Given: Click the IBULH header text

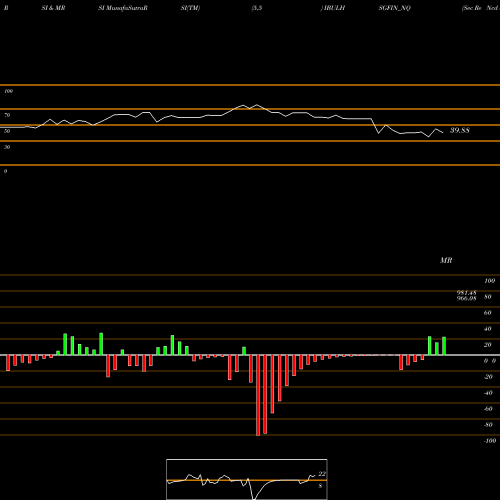Looking at the screenshot, I should (x=333, y=8).
